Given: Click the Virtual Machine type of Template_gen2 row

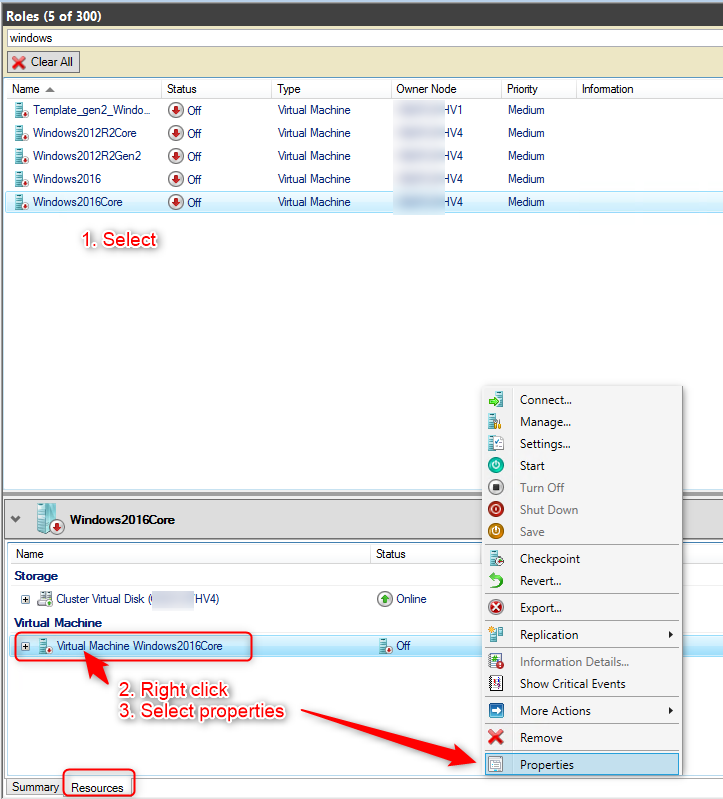Looking at the screenshot, I should point(314,110).
